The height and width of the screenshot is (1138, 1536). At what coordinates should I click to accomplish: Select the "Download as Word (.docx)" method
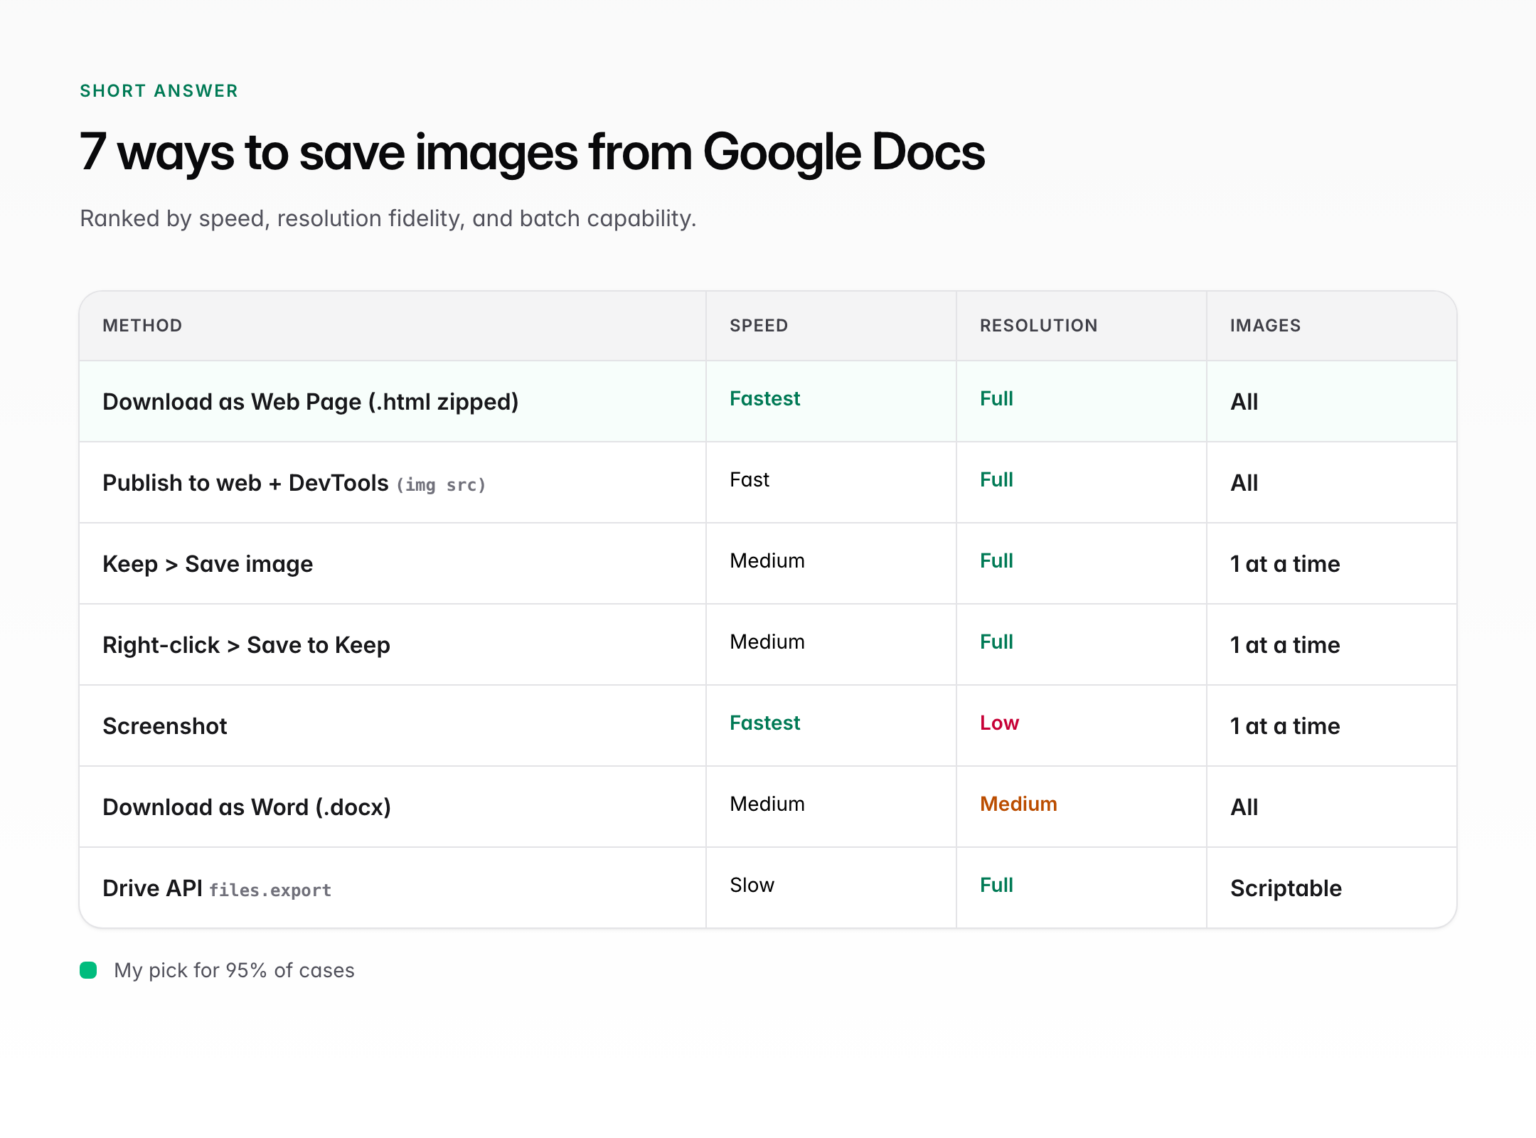[247, 807]
